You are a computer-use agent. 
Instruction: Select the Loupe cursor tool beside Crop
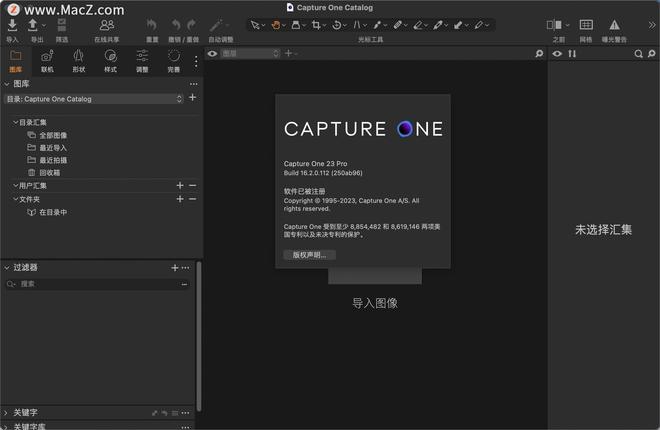click(296, 25)
